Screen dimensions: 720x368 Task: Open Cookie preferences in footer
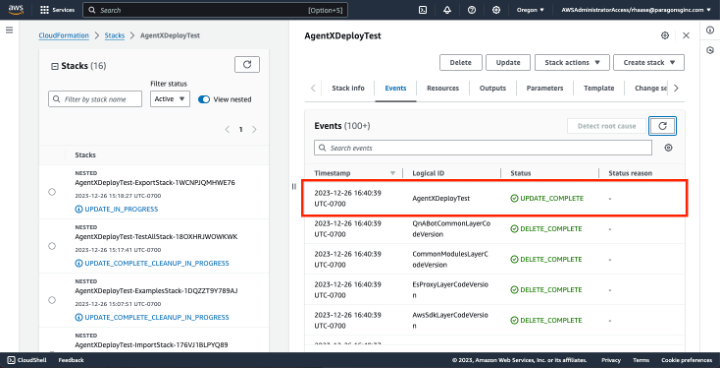click(x=687, y=360)
